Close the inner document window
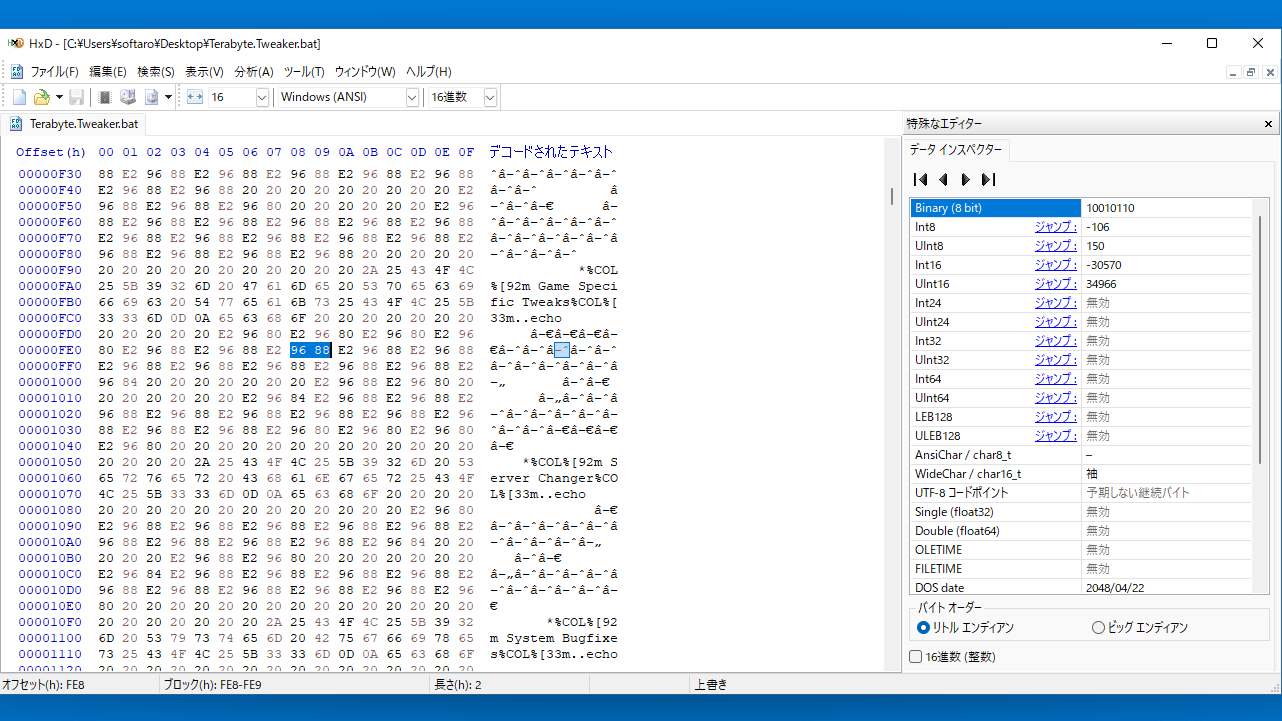 coord(1270,72)
